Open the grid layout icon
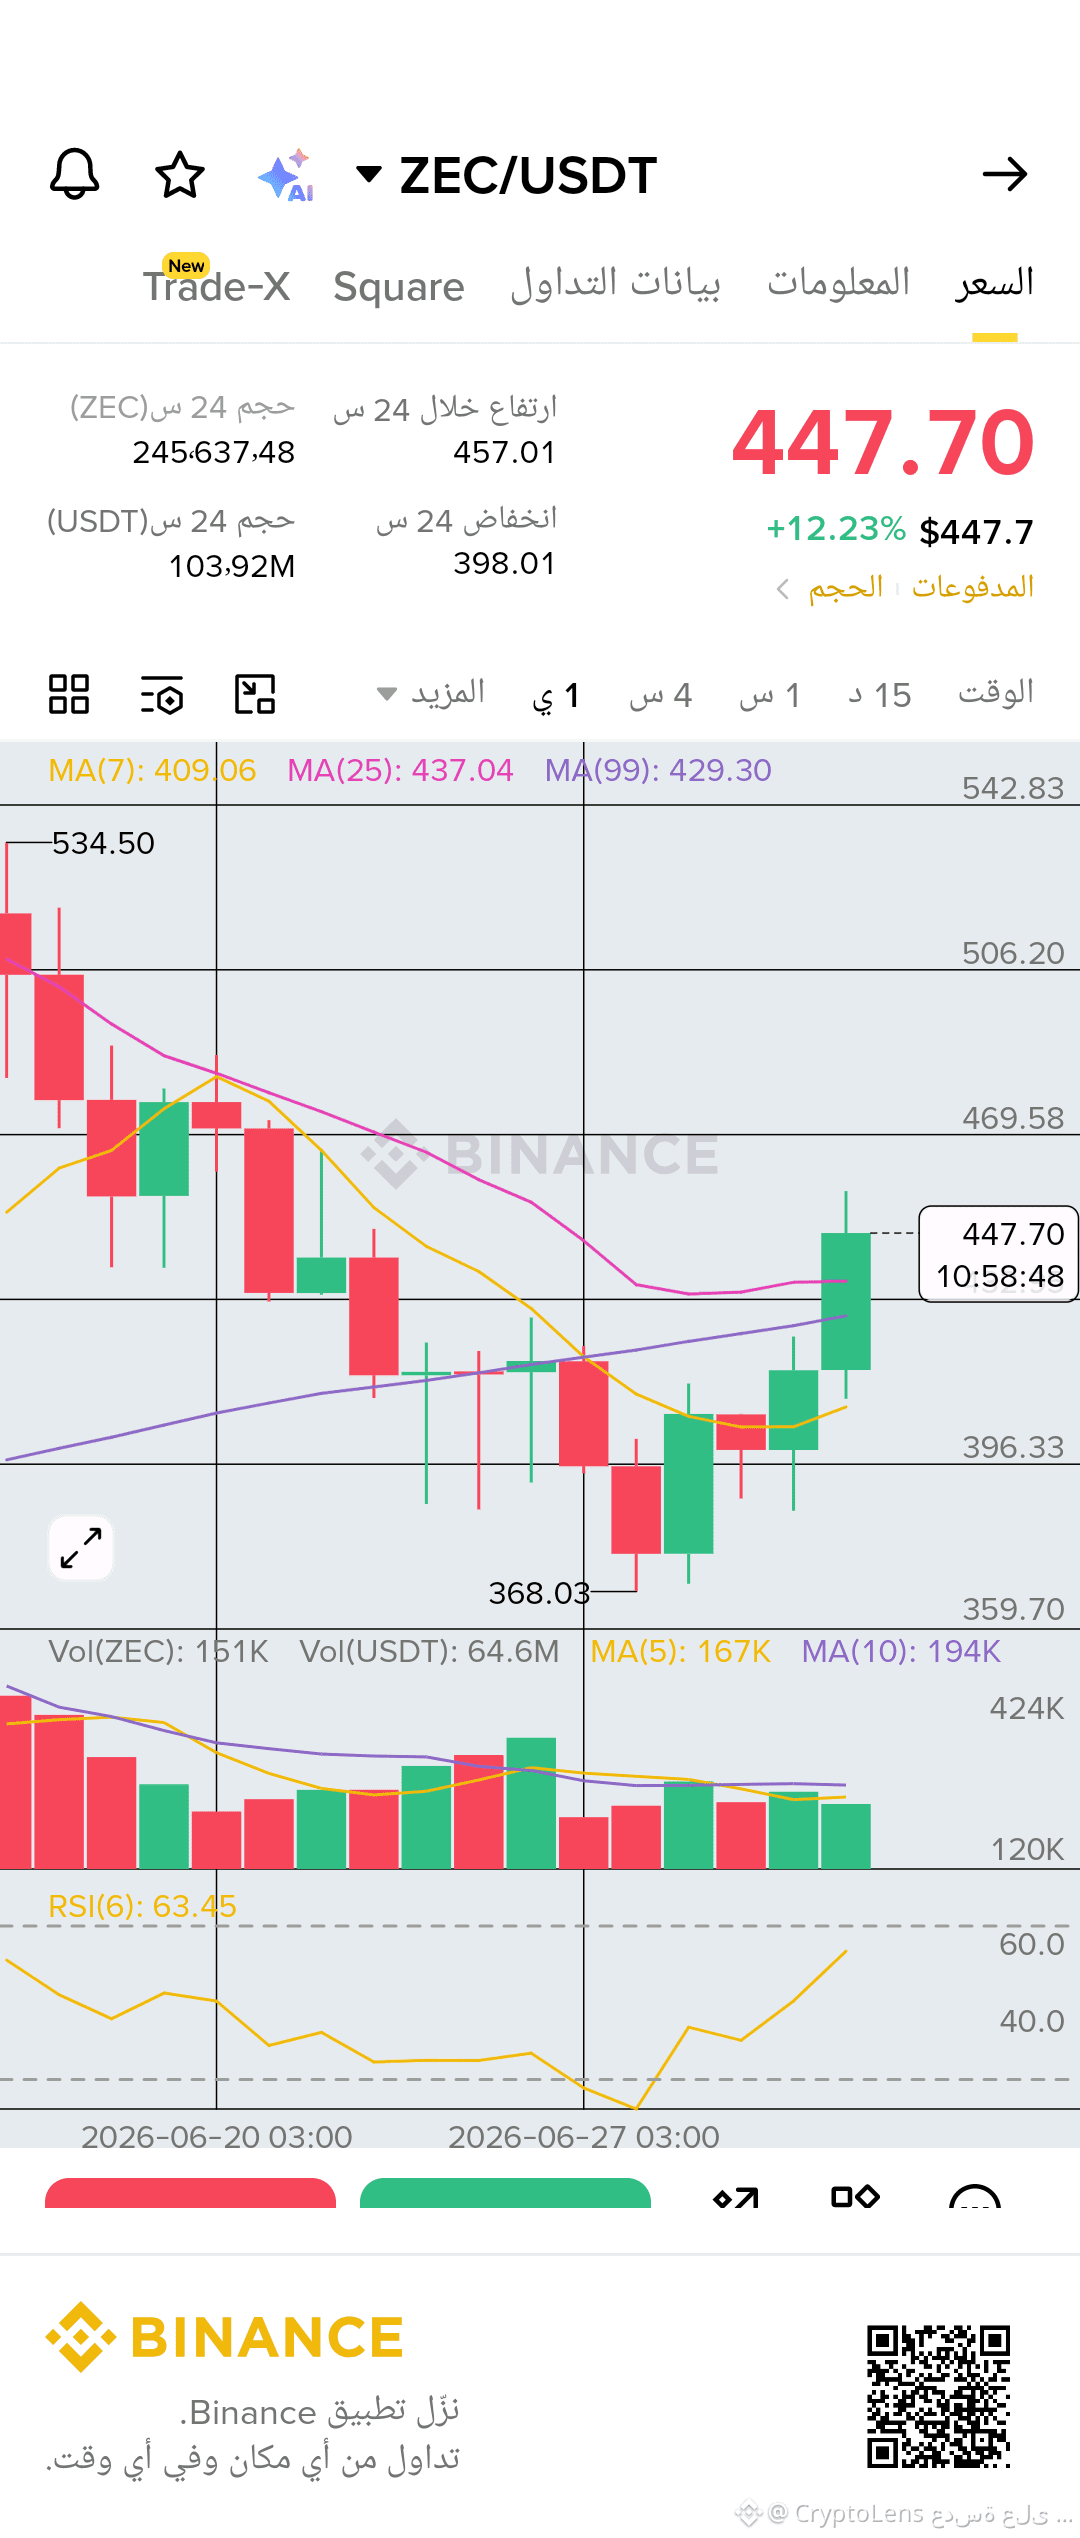1080x2538 pixels. (69, 694)
